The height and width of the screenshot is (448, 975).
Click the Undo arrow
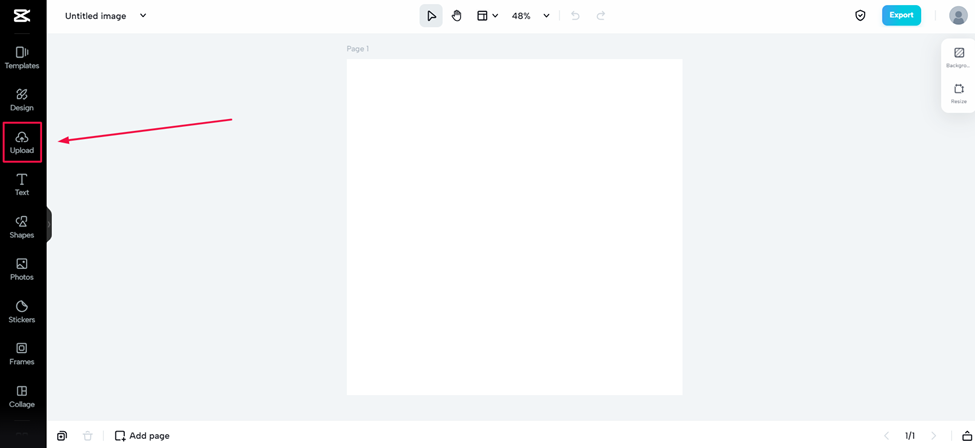(575, 16)
